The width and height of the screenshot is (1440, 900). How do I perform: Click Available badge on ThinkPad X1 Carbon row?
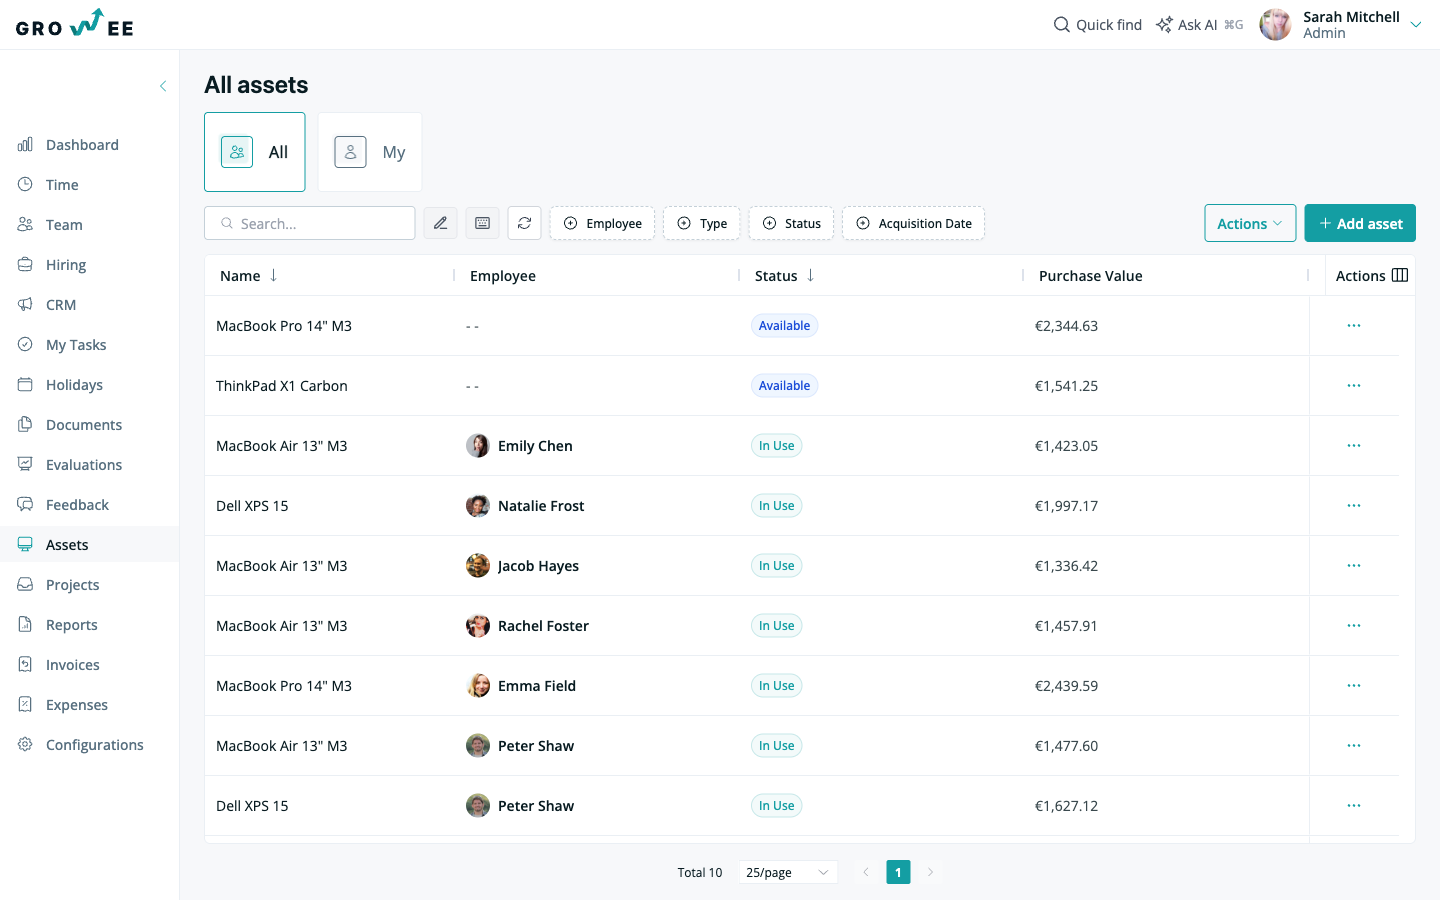(784, 386)
